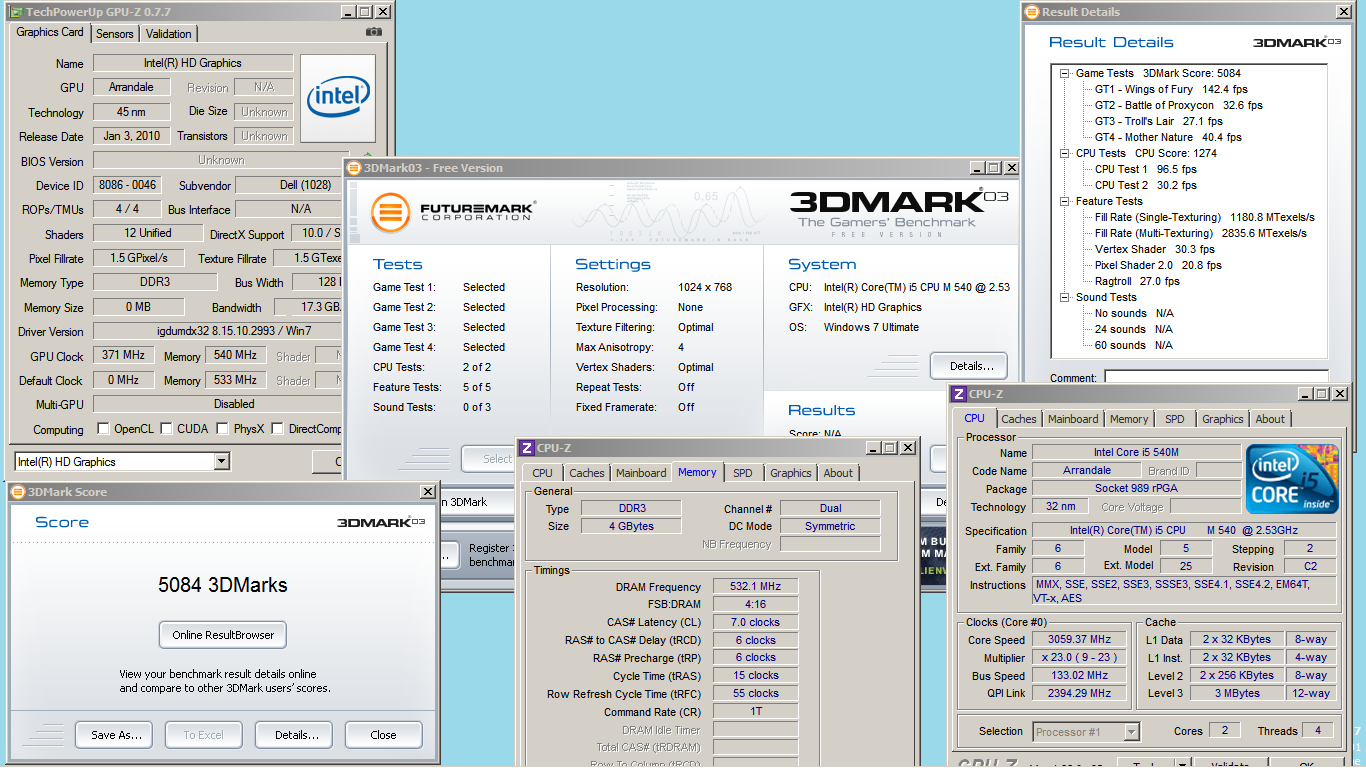
Task: Click the camera screenshot icon in GPU-Z
Action: tap(373, 32)
